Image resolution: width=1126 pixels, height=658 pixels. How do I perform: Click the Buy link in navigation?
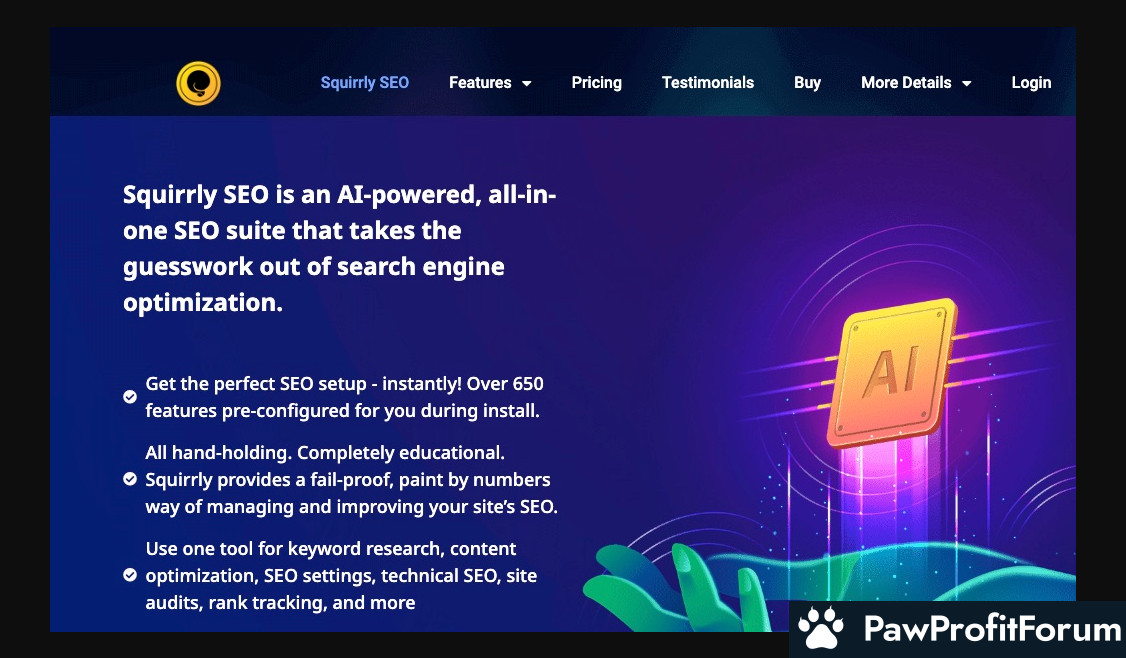click(807, 83)
